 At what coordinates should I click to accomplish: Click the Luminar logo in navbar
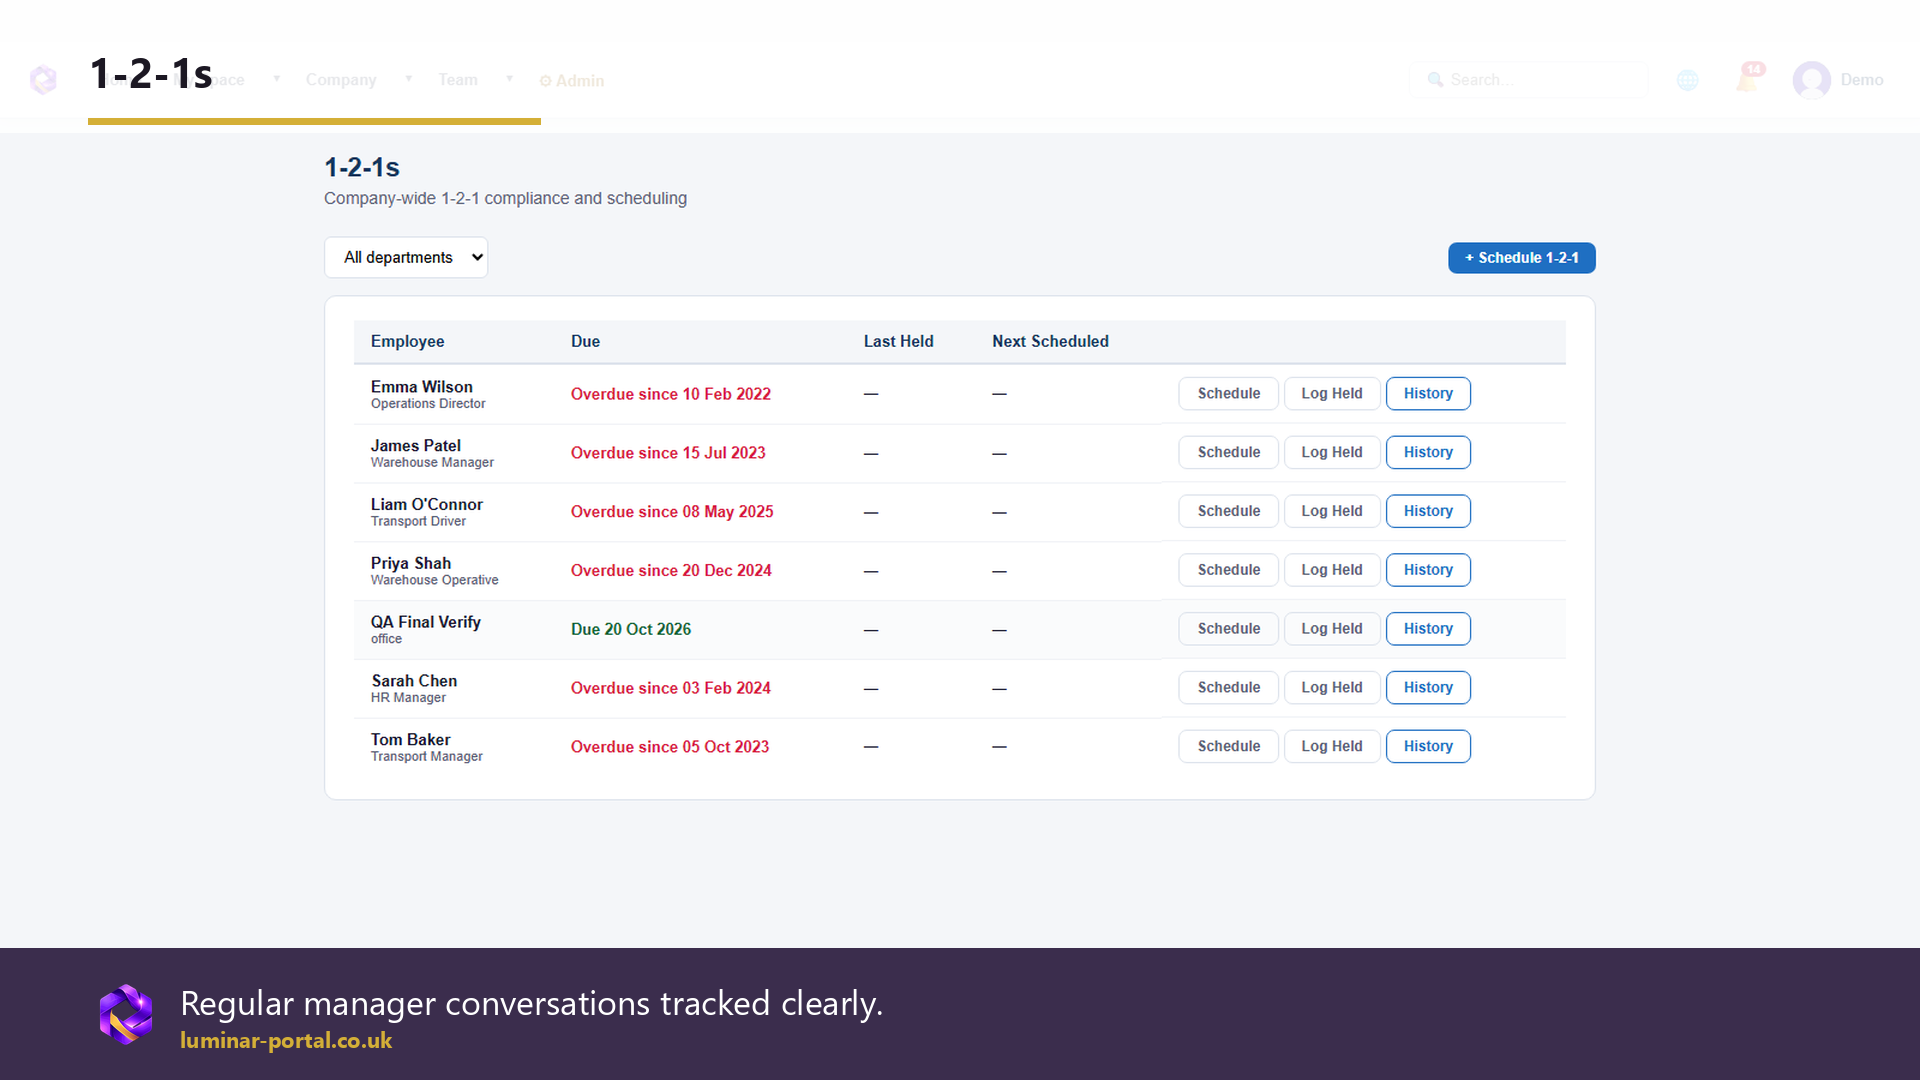point(43,79)
